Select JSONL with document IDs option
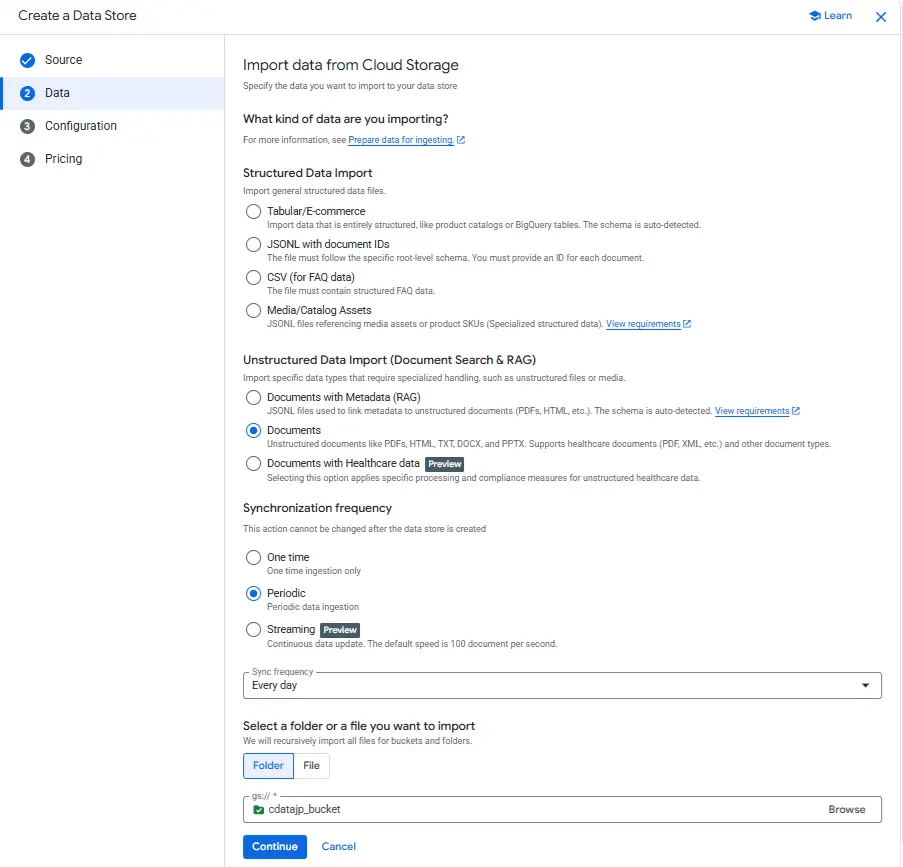The width and height of the screenshot is (903, 867). [x=253, y=244]
